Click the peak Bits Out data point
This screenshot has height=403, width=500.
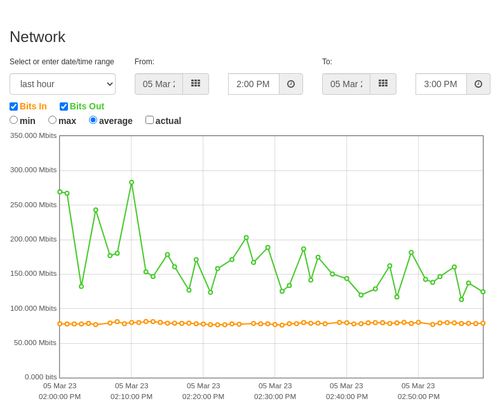(132, 183)
